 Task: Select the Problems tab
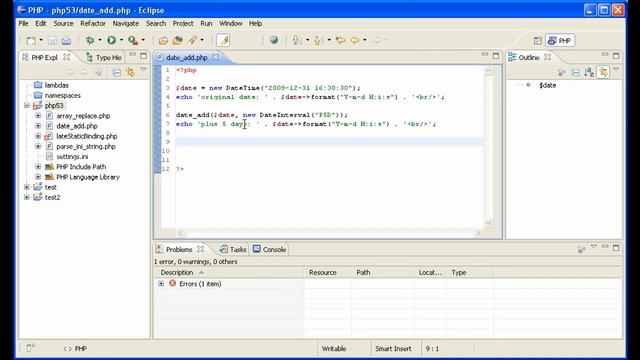coord(179,249)
